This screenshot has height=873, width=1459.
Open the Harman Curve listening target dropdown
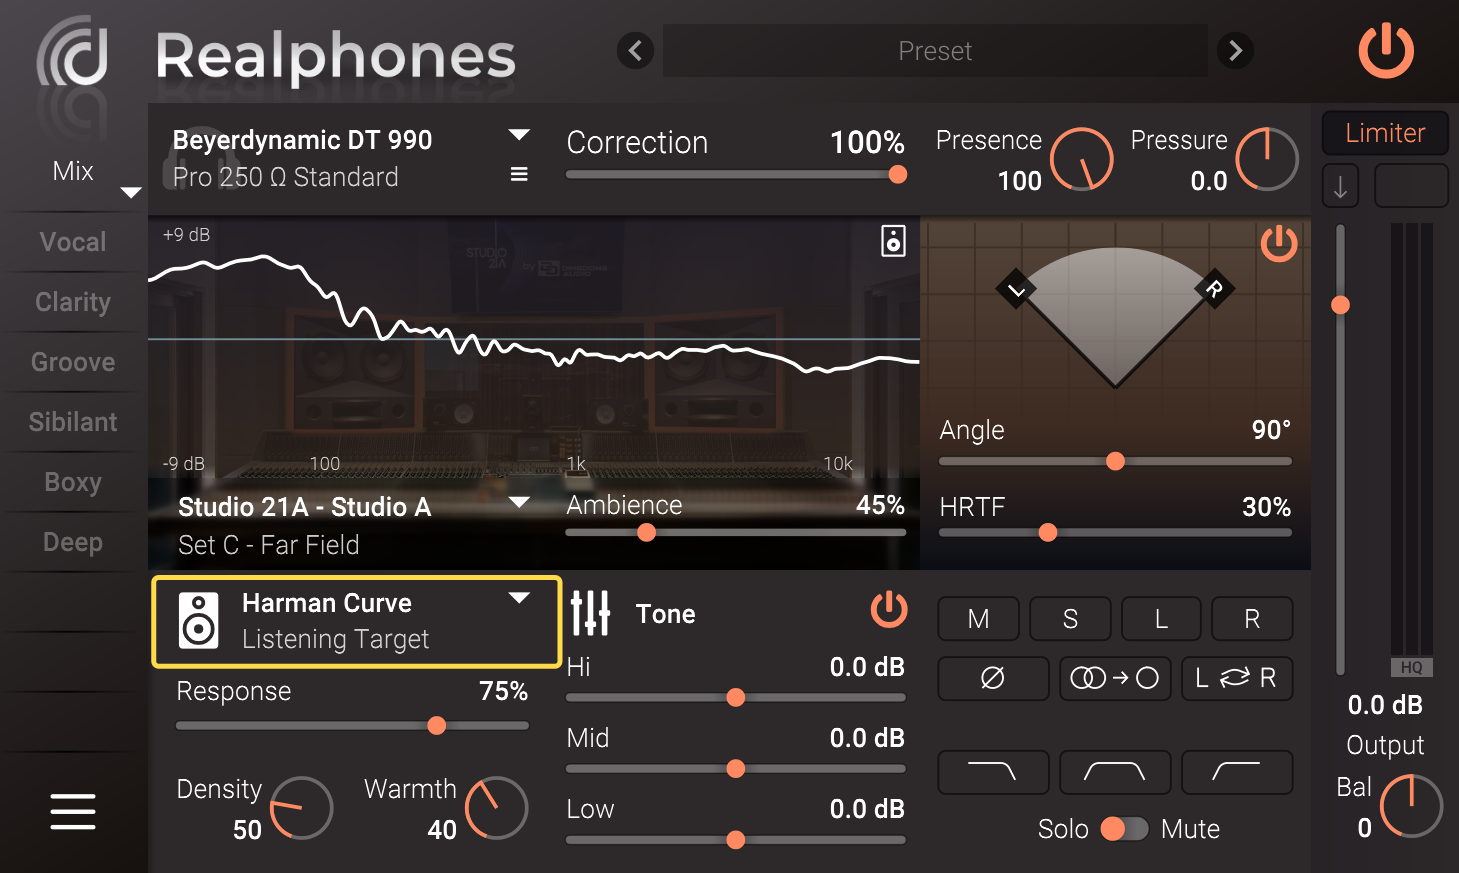coord(519,598)
